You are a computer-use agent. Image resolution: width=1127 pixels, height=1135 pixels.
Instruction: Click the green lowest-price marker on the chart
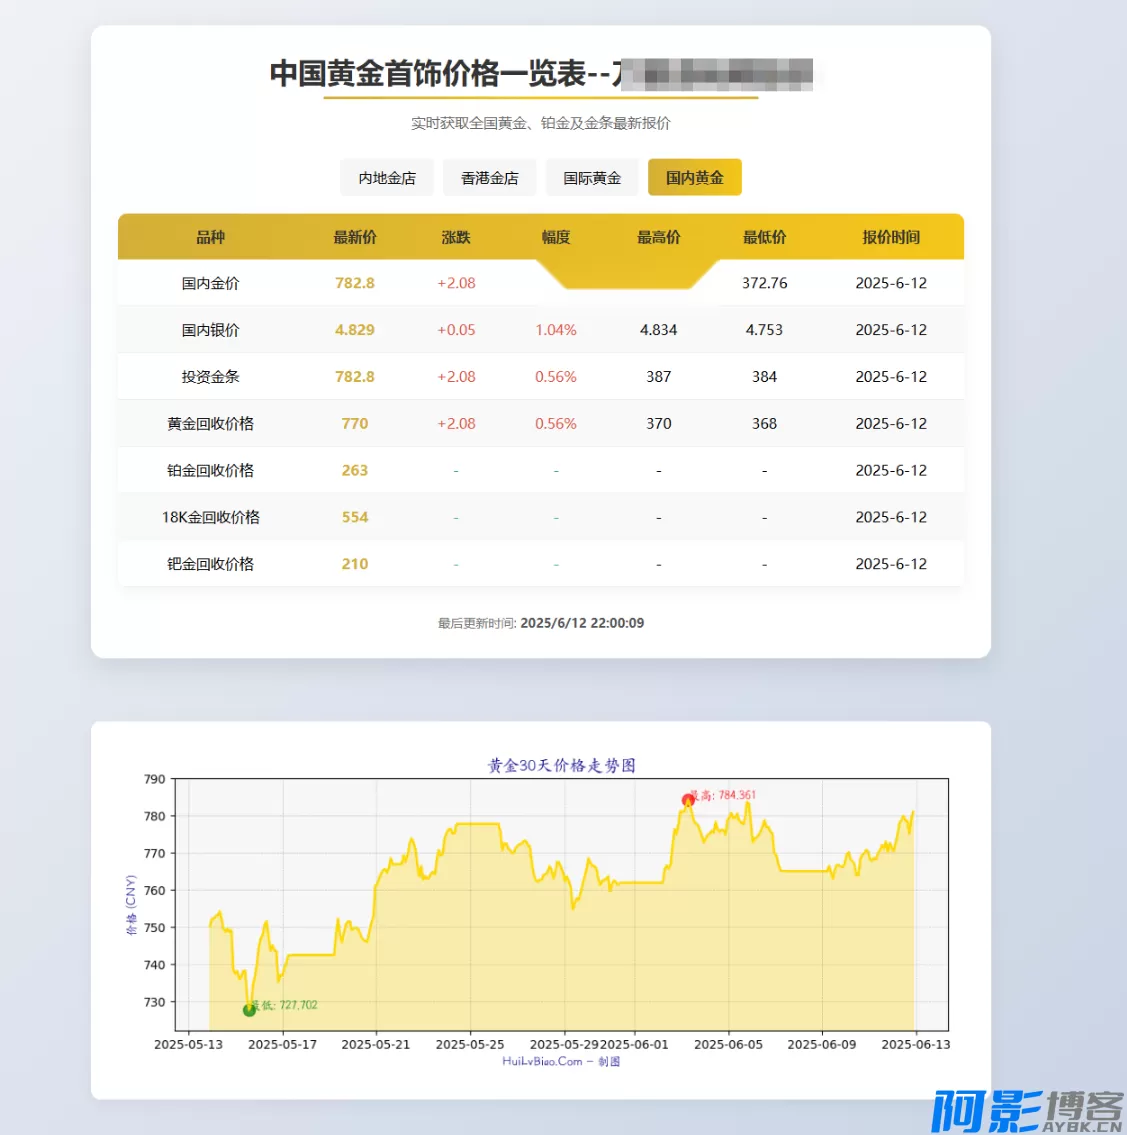click(x=249, y=1010)
